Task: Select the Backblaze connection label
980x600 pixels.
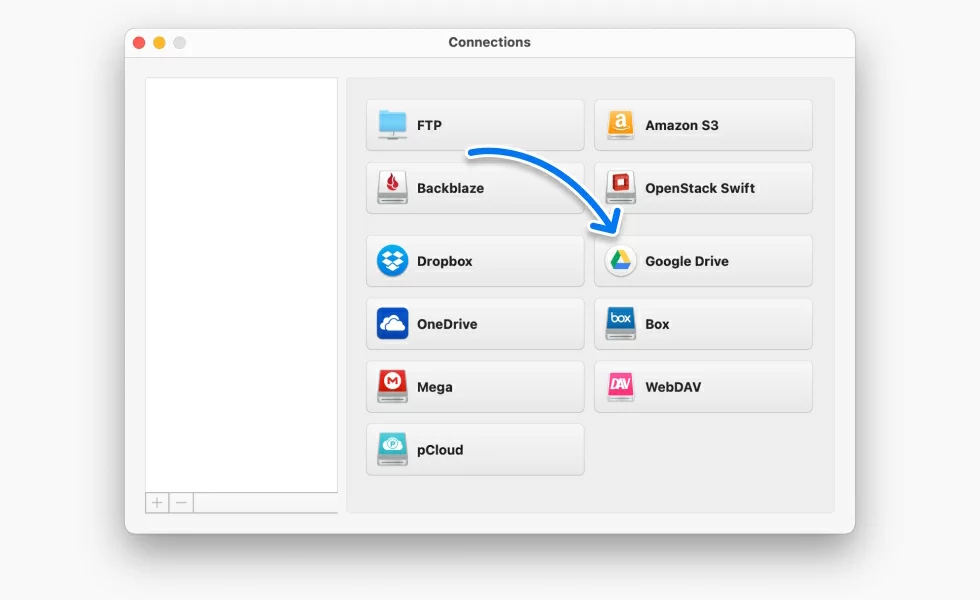Action: click(x=450, y=189)
